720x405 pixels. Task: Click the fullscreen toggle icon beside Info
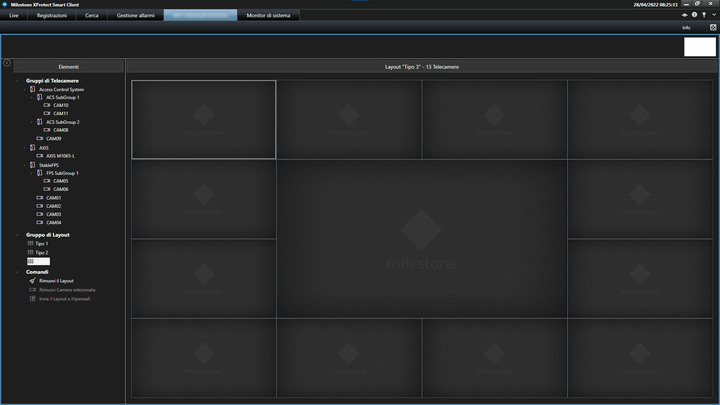(713, 28)
